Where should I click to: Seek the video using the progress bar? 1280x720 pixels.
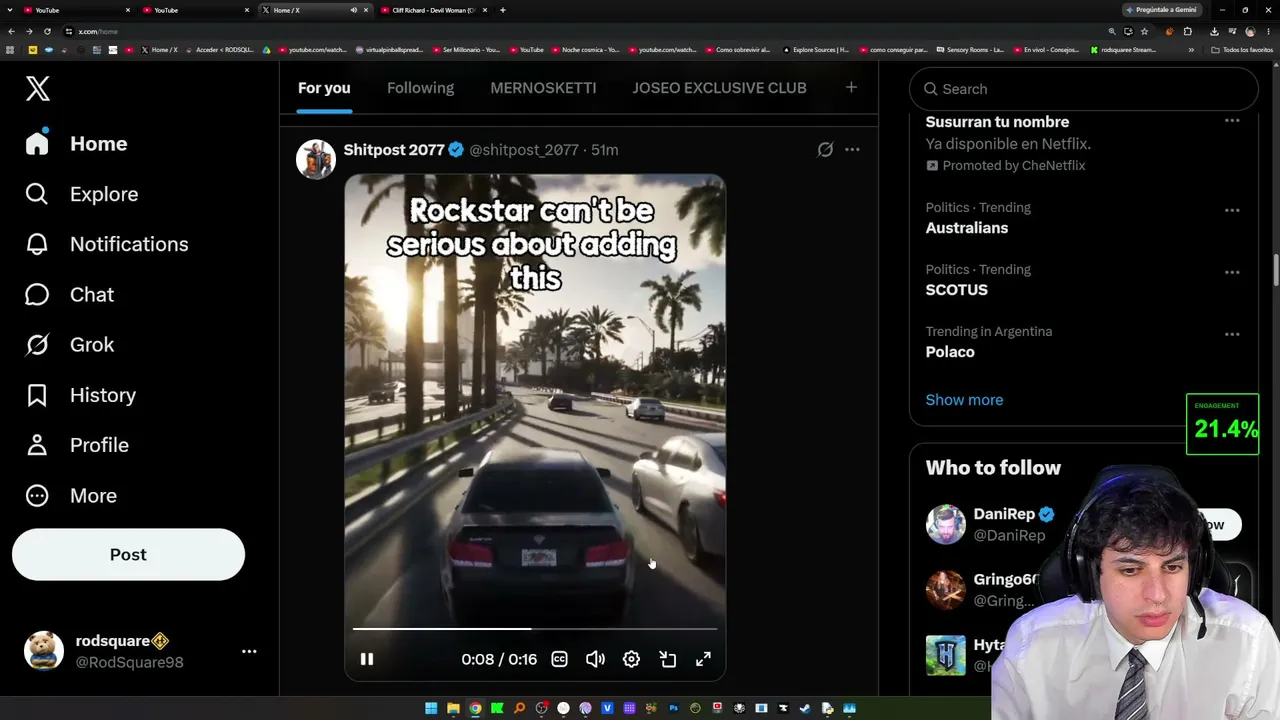pos(535,629)
